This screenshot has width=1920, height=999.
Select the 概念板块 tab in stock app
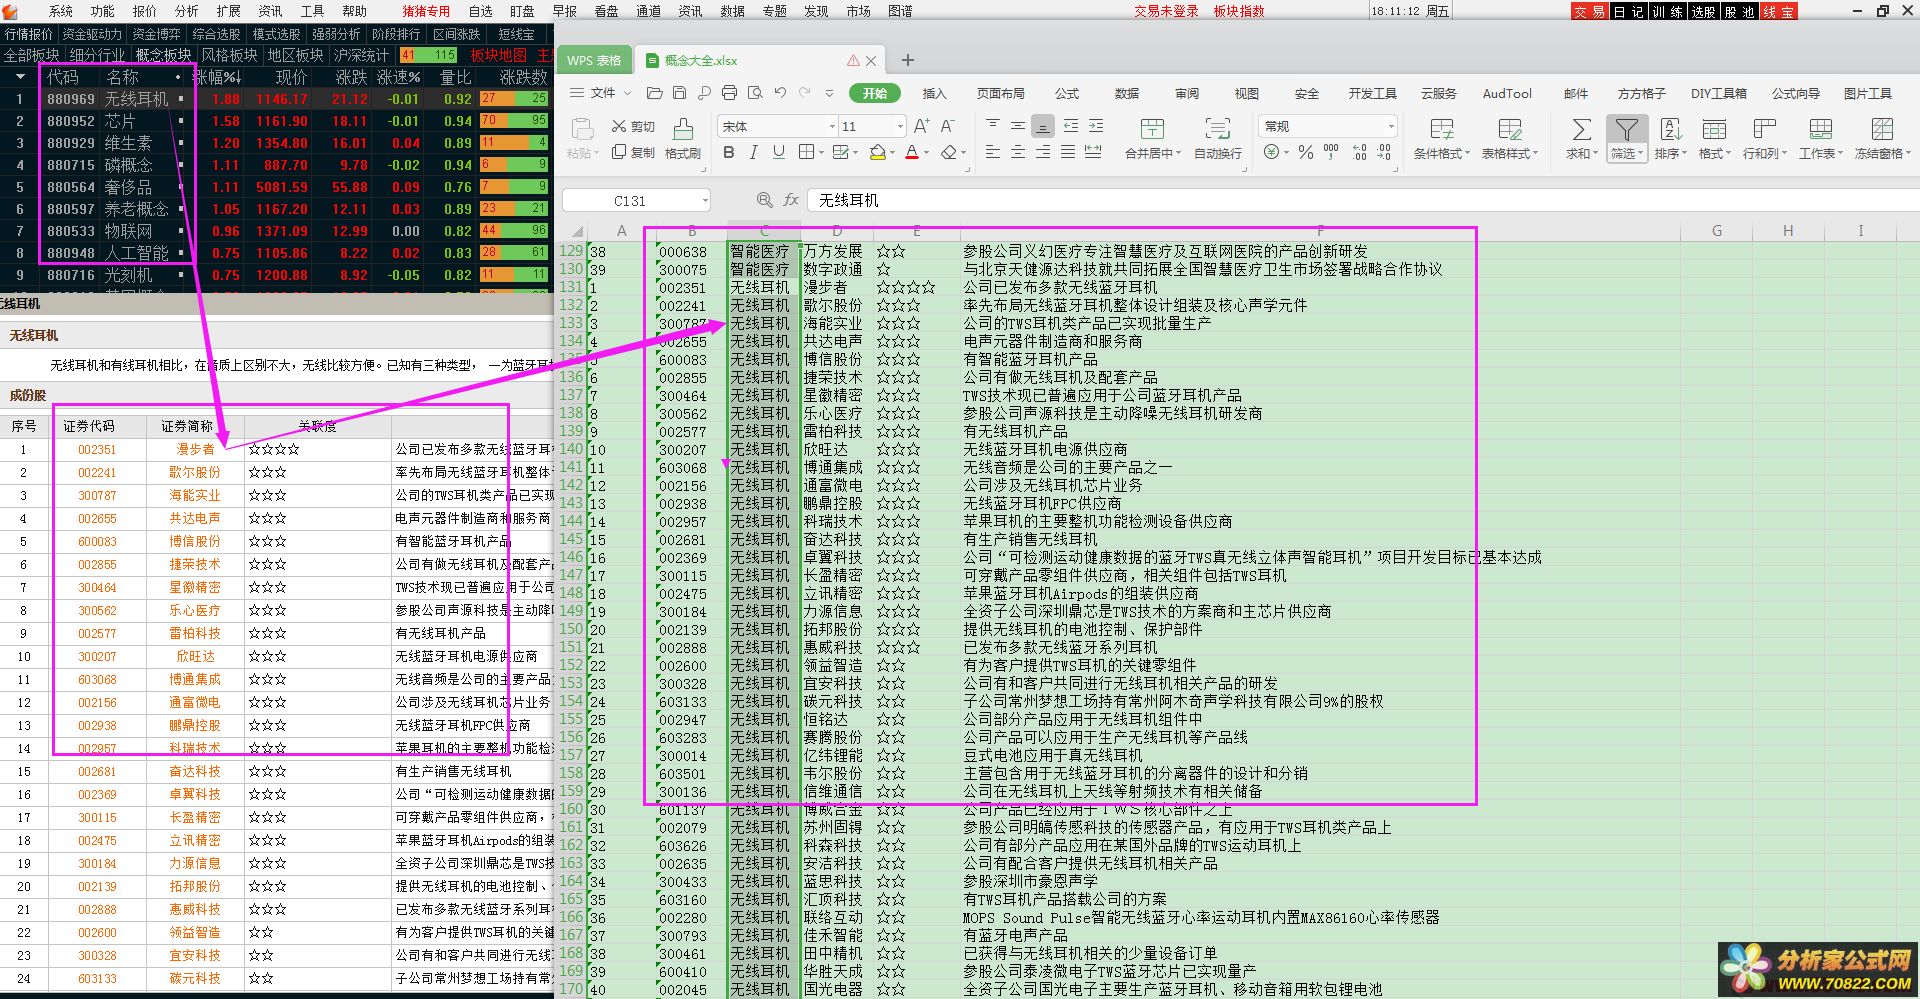164,55
